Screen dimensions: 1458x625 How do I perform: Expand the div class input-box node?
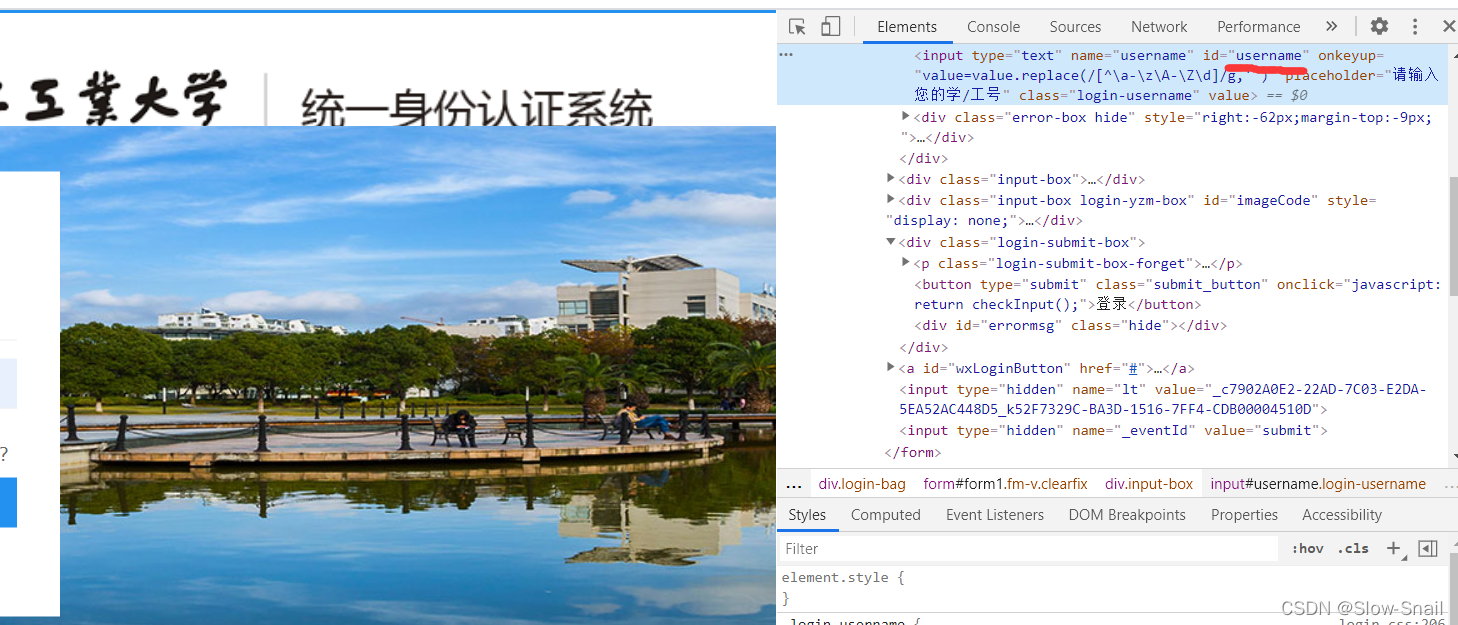(891, 179)
